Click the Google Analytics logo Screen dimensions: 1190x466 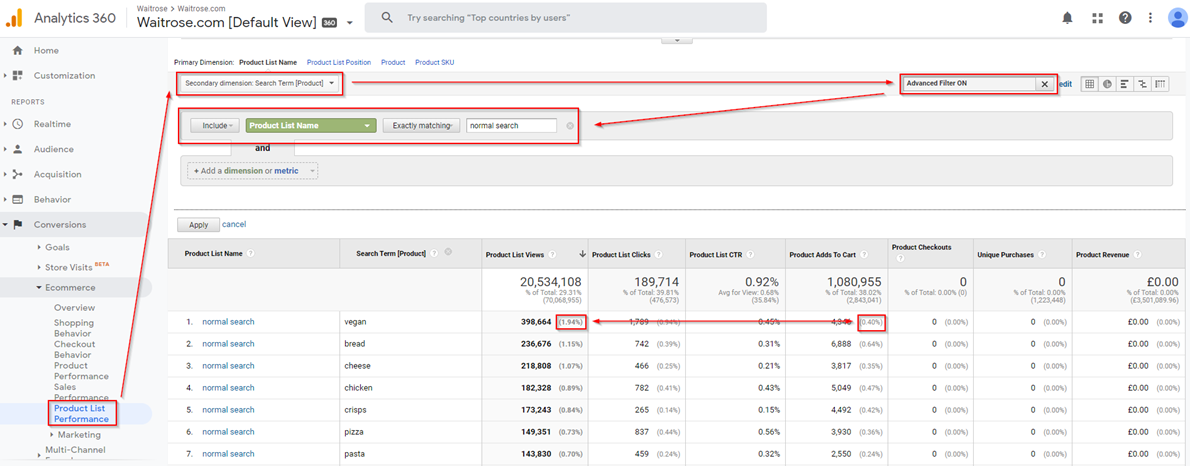coord(15,18)
